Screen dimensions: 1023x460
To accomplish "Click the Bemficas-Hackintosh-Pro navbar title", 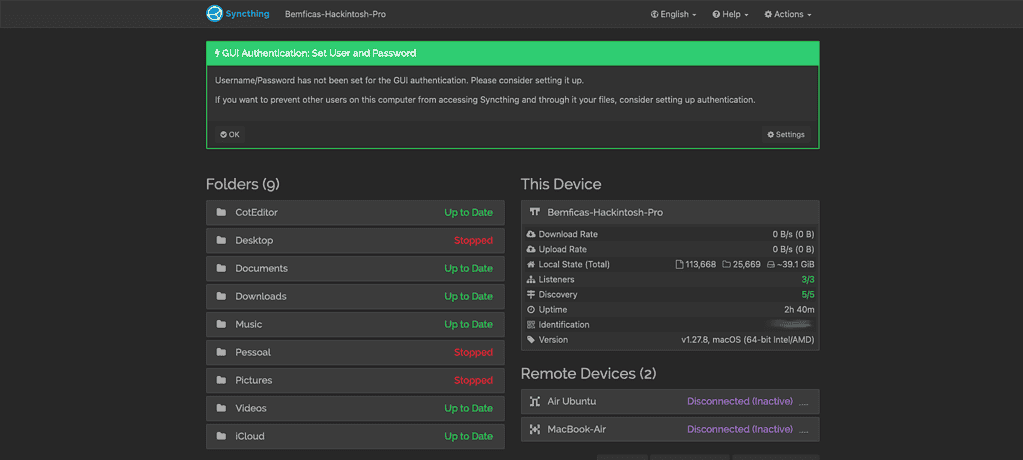I will click(x=335, y=15).
